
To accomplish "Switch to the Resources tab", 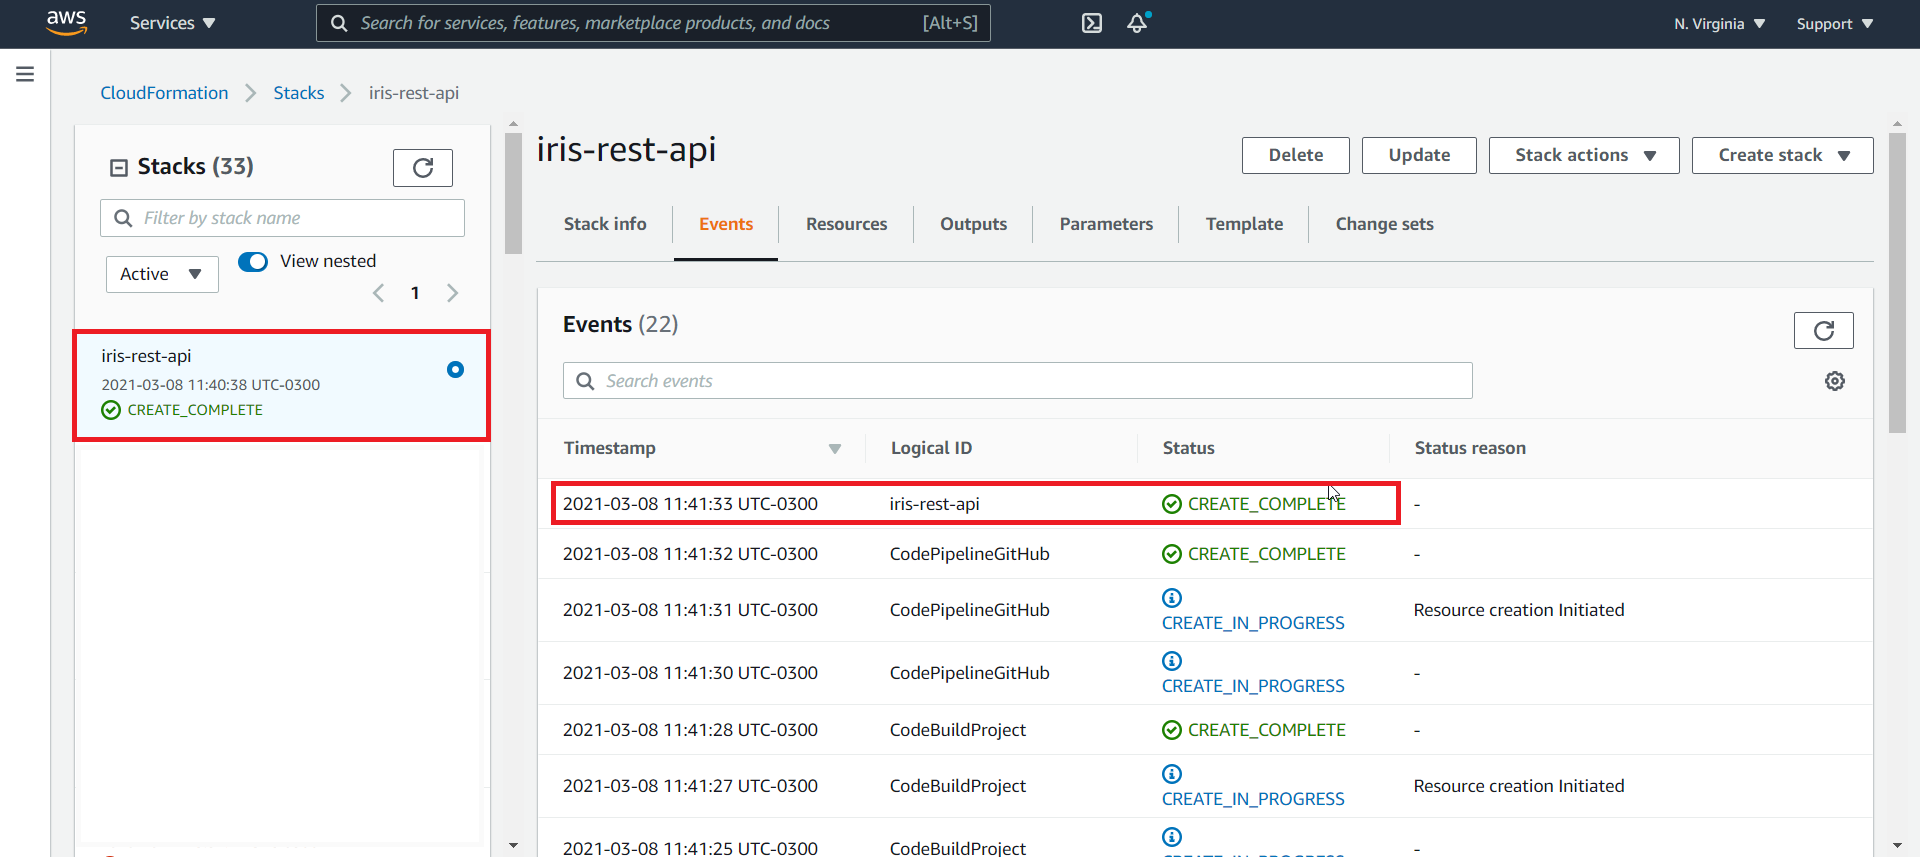I will 846,224.
